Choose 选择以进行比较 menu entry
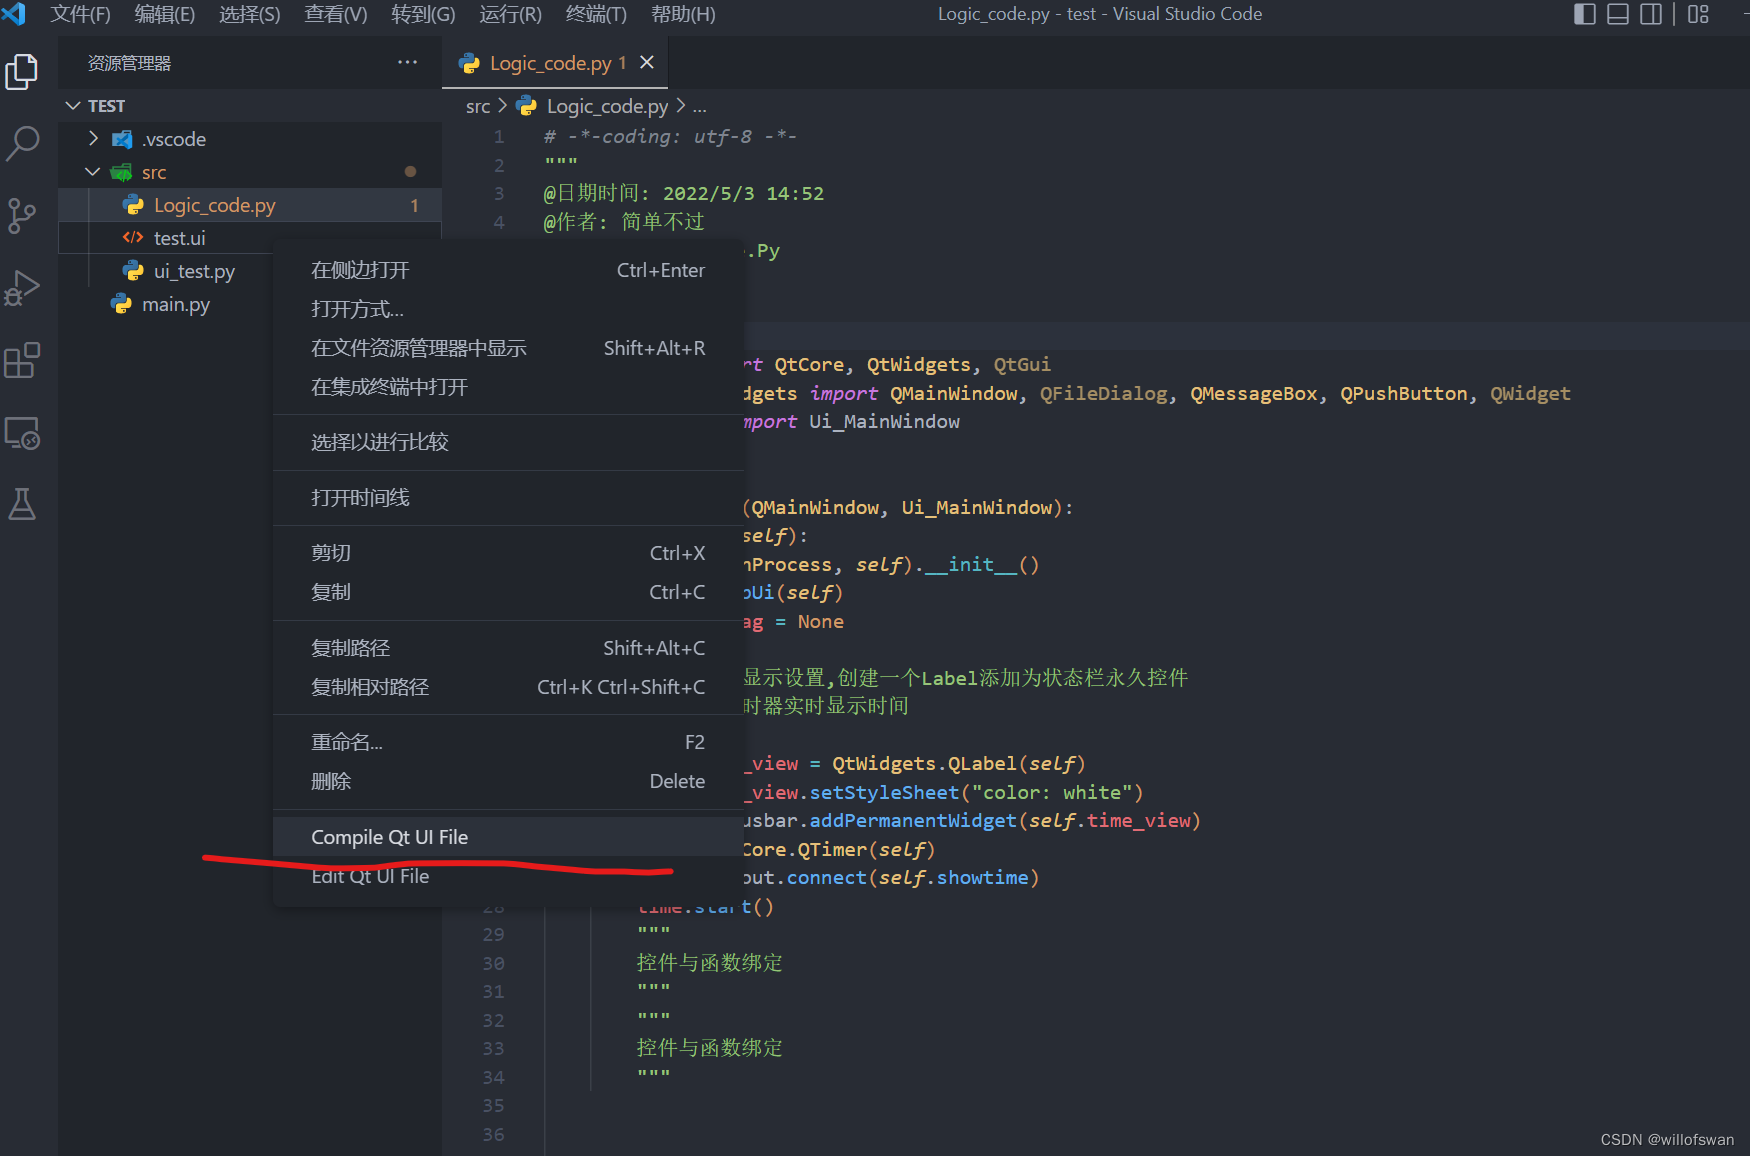 pos(508,442)
